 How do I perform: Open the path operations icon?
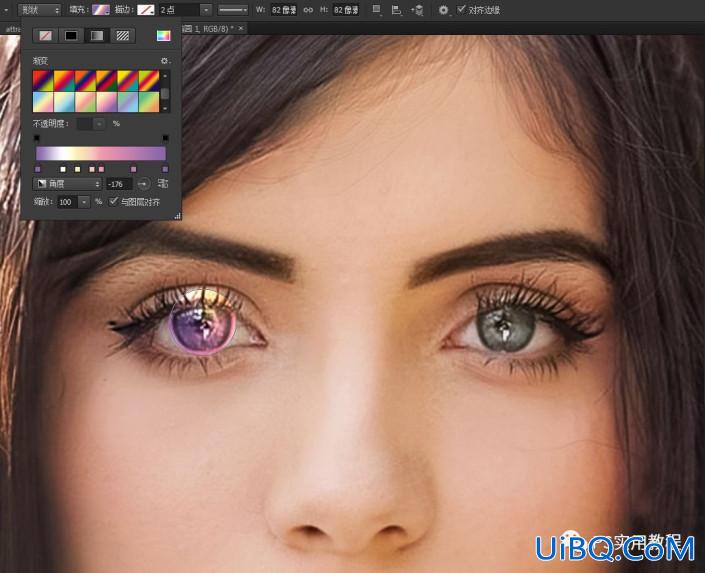point(377,10)
